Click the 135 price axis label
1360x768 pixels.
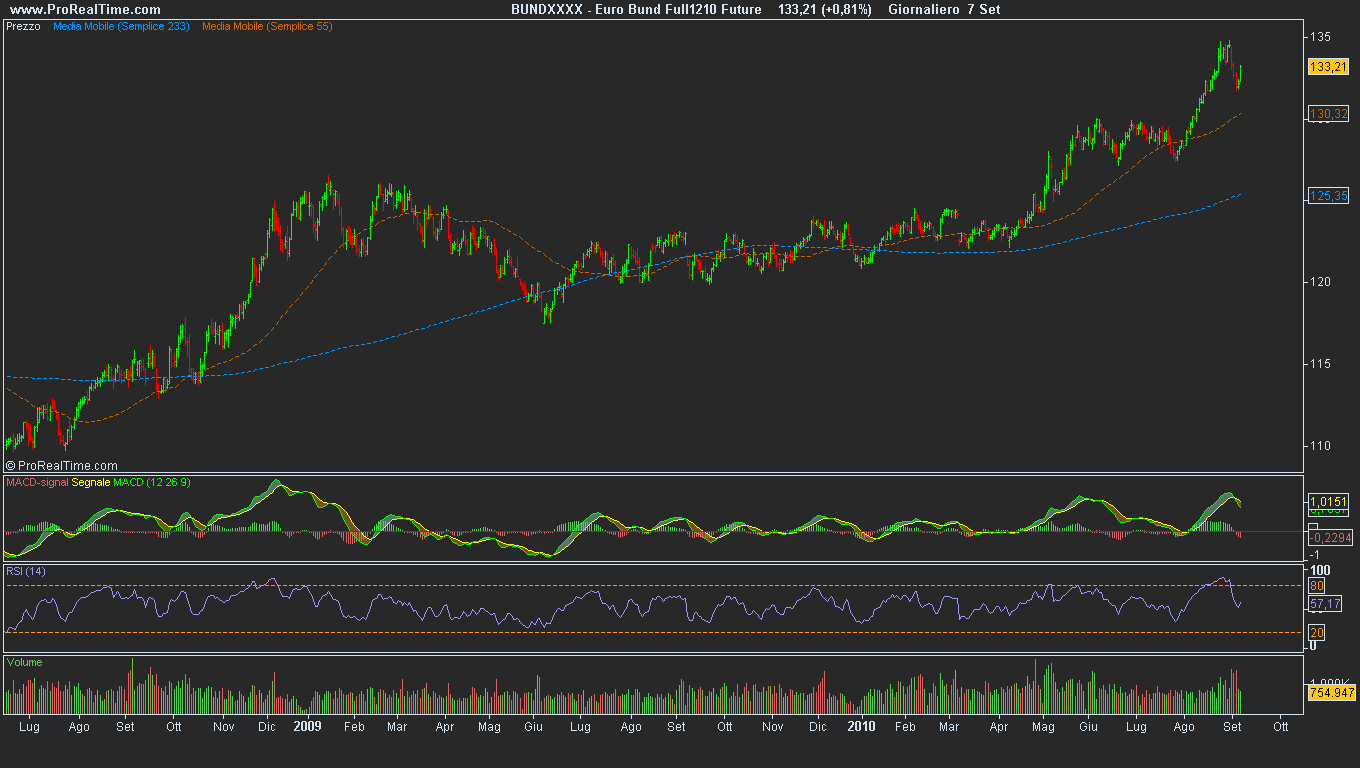(1320, 37)
